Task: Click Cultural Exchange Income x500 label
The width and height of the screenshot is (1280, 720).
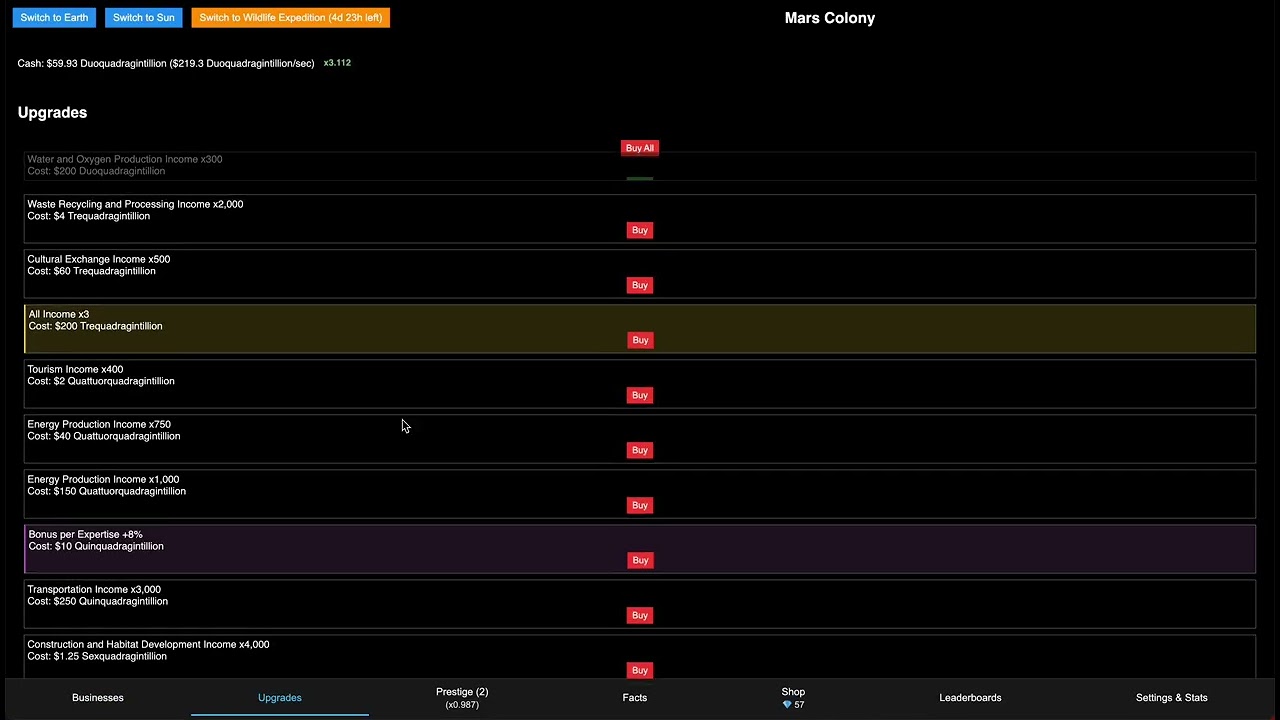Action: coord(98,259)
